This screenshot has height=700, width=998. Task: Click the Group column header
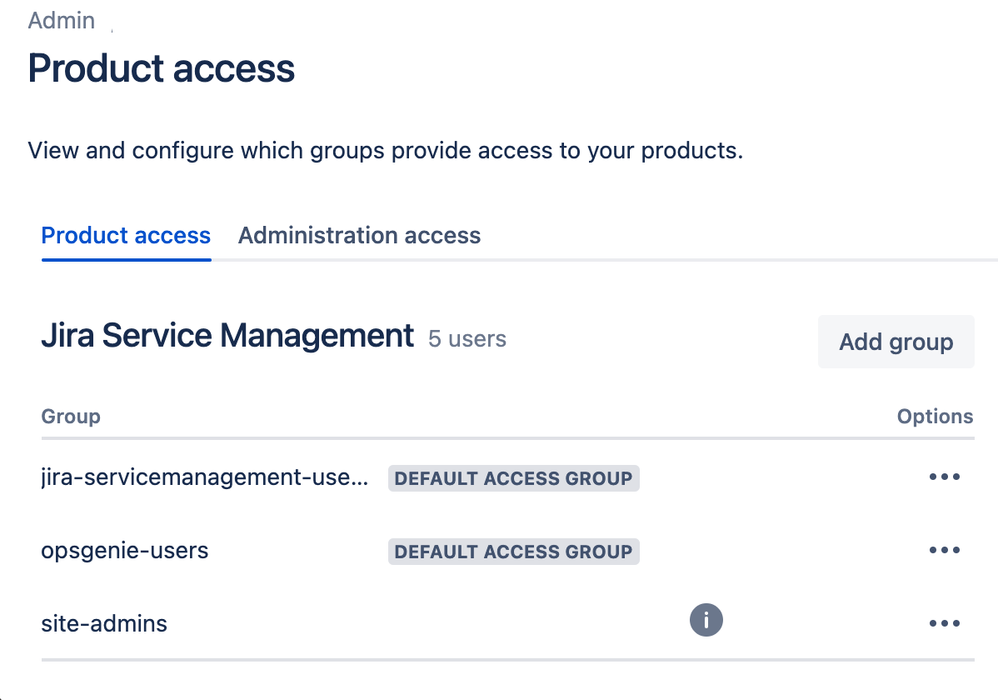[x=71, y=416]
